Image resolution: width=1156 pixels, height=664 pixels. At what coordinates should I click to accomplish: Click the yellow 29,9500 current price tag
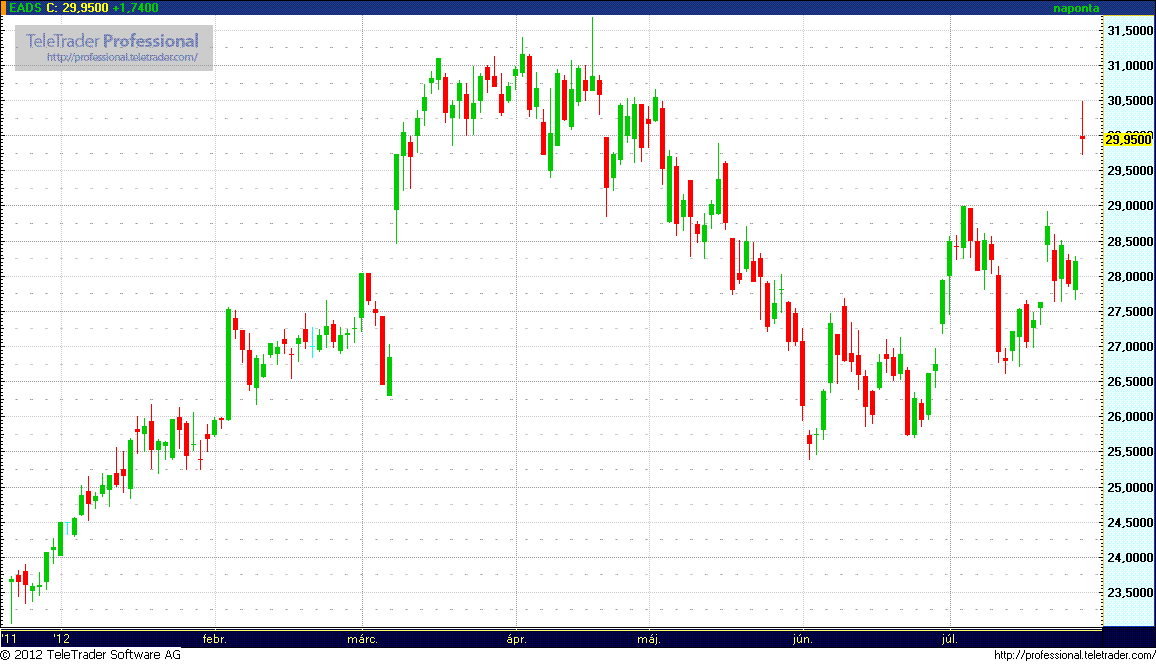click(x=1126, y=140)
